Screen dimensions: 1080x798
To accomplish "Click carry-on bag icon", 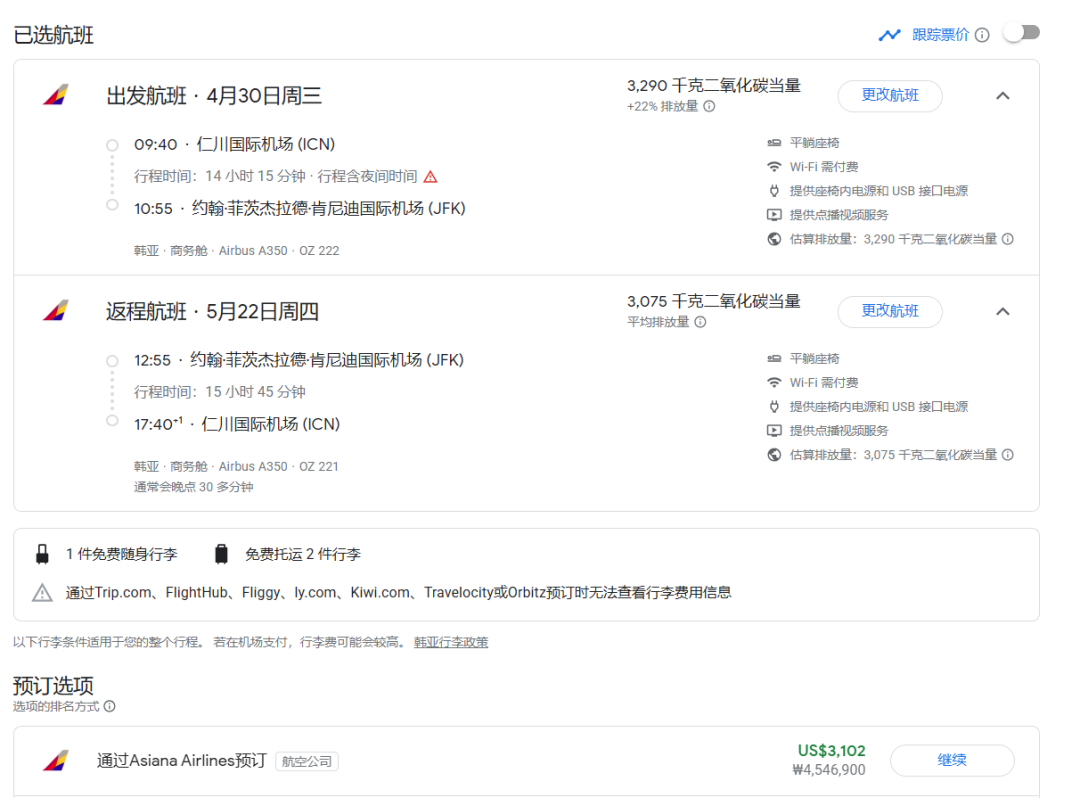I will 42,554.
